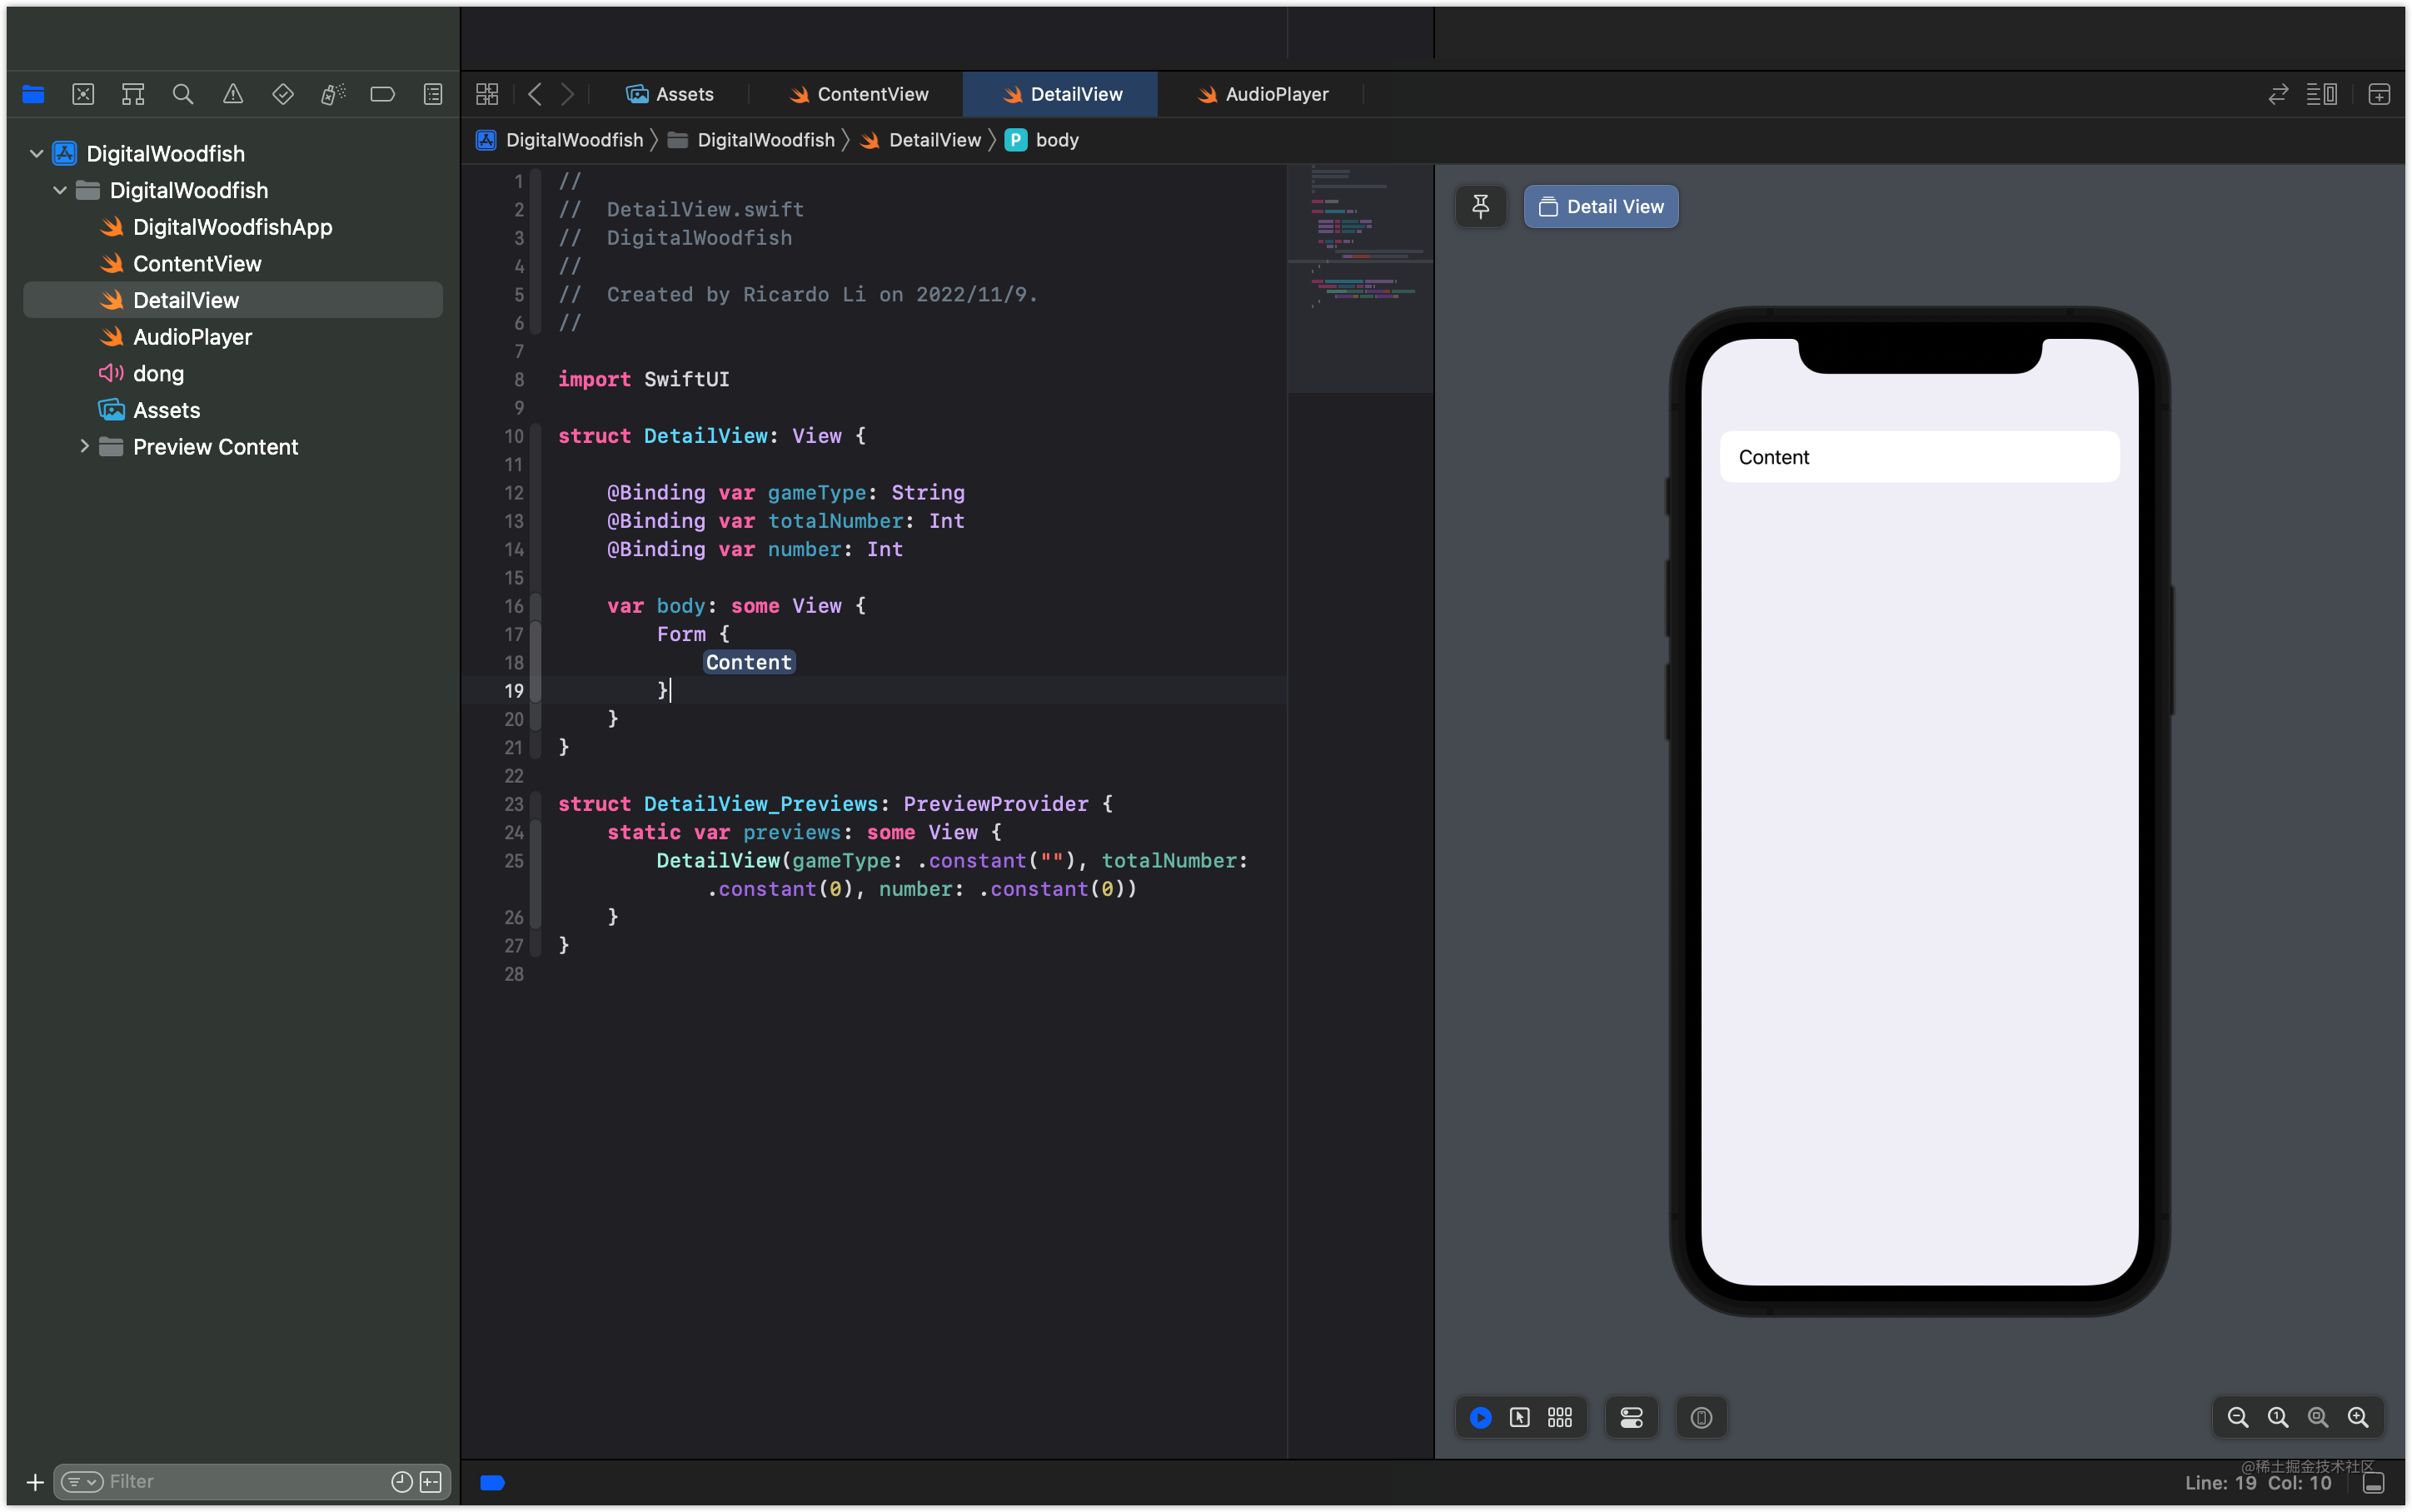Open body symbol breadcrumb
Screen dimensions: 2412x1512
click(1042, 140)
